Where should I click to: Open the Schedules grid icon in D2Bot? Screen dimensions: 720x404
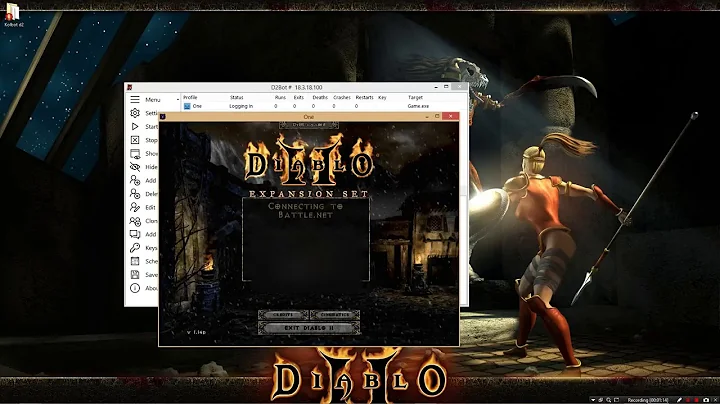click(x=135, y=261)
